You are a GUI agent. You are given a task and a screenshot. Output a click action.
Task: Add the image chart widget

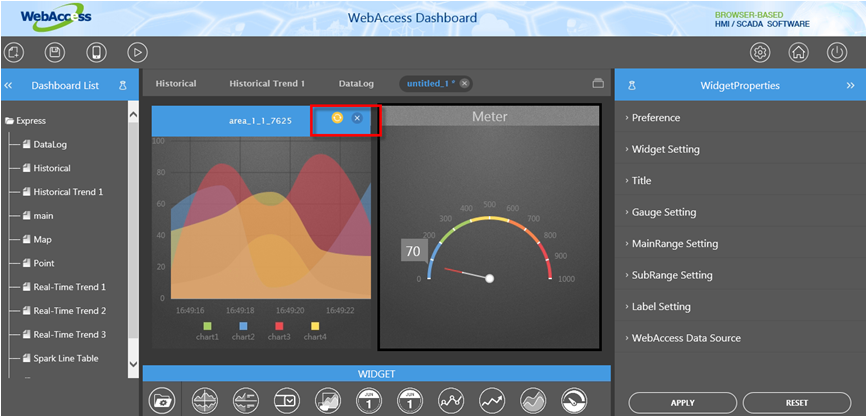327,399
